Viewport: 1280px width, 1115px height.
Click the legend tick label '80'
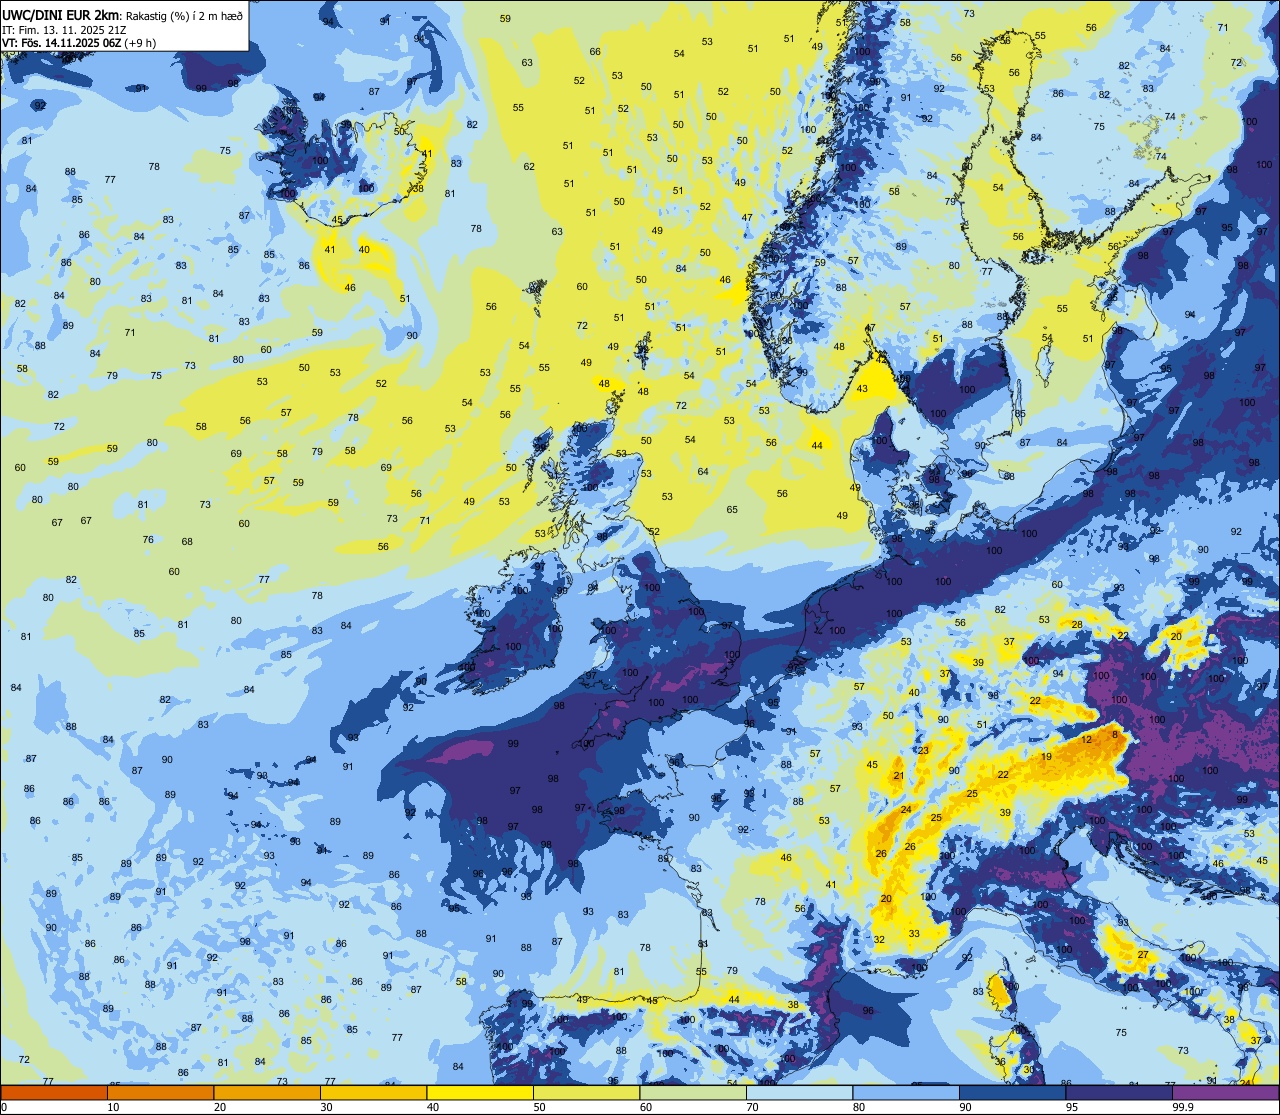(859, 1107)
